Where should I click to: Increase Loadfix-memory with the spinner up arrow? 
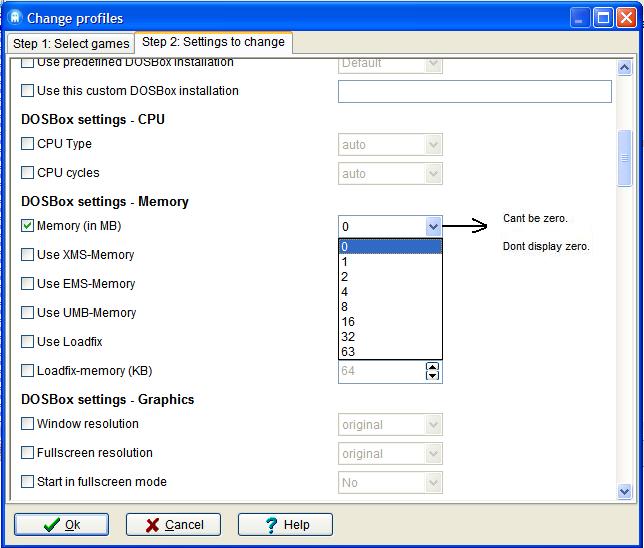coord(432,366)
